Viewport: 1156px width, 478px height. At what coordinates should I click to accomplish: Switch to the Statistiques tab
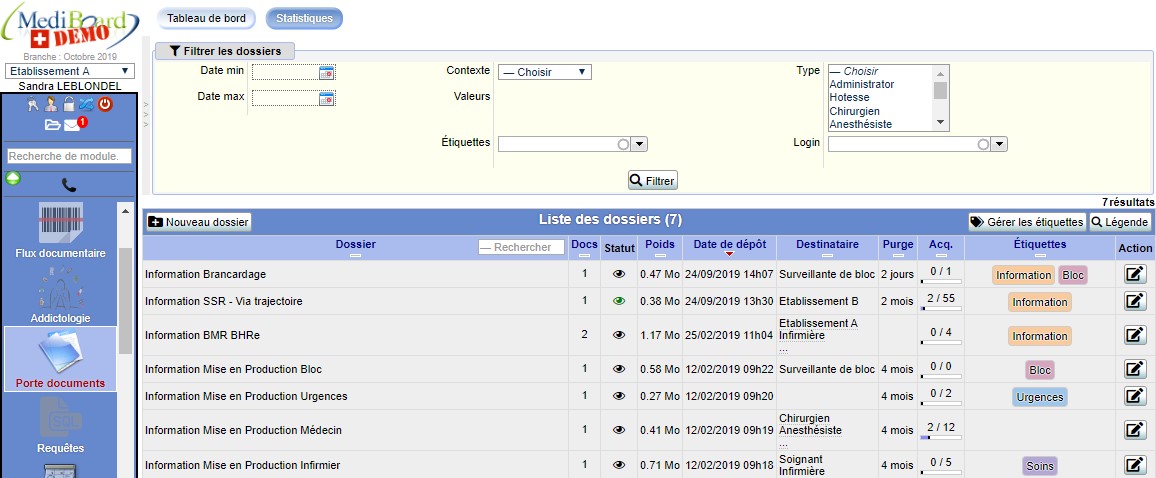(x=305, y=18)
